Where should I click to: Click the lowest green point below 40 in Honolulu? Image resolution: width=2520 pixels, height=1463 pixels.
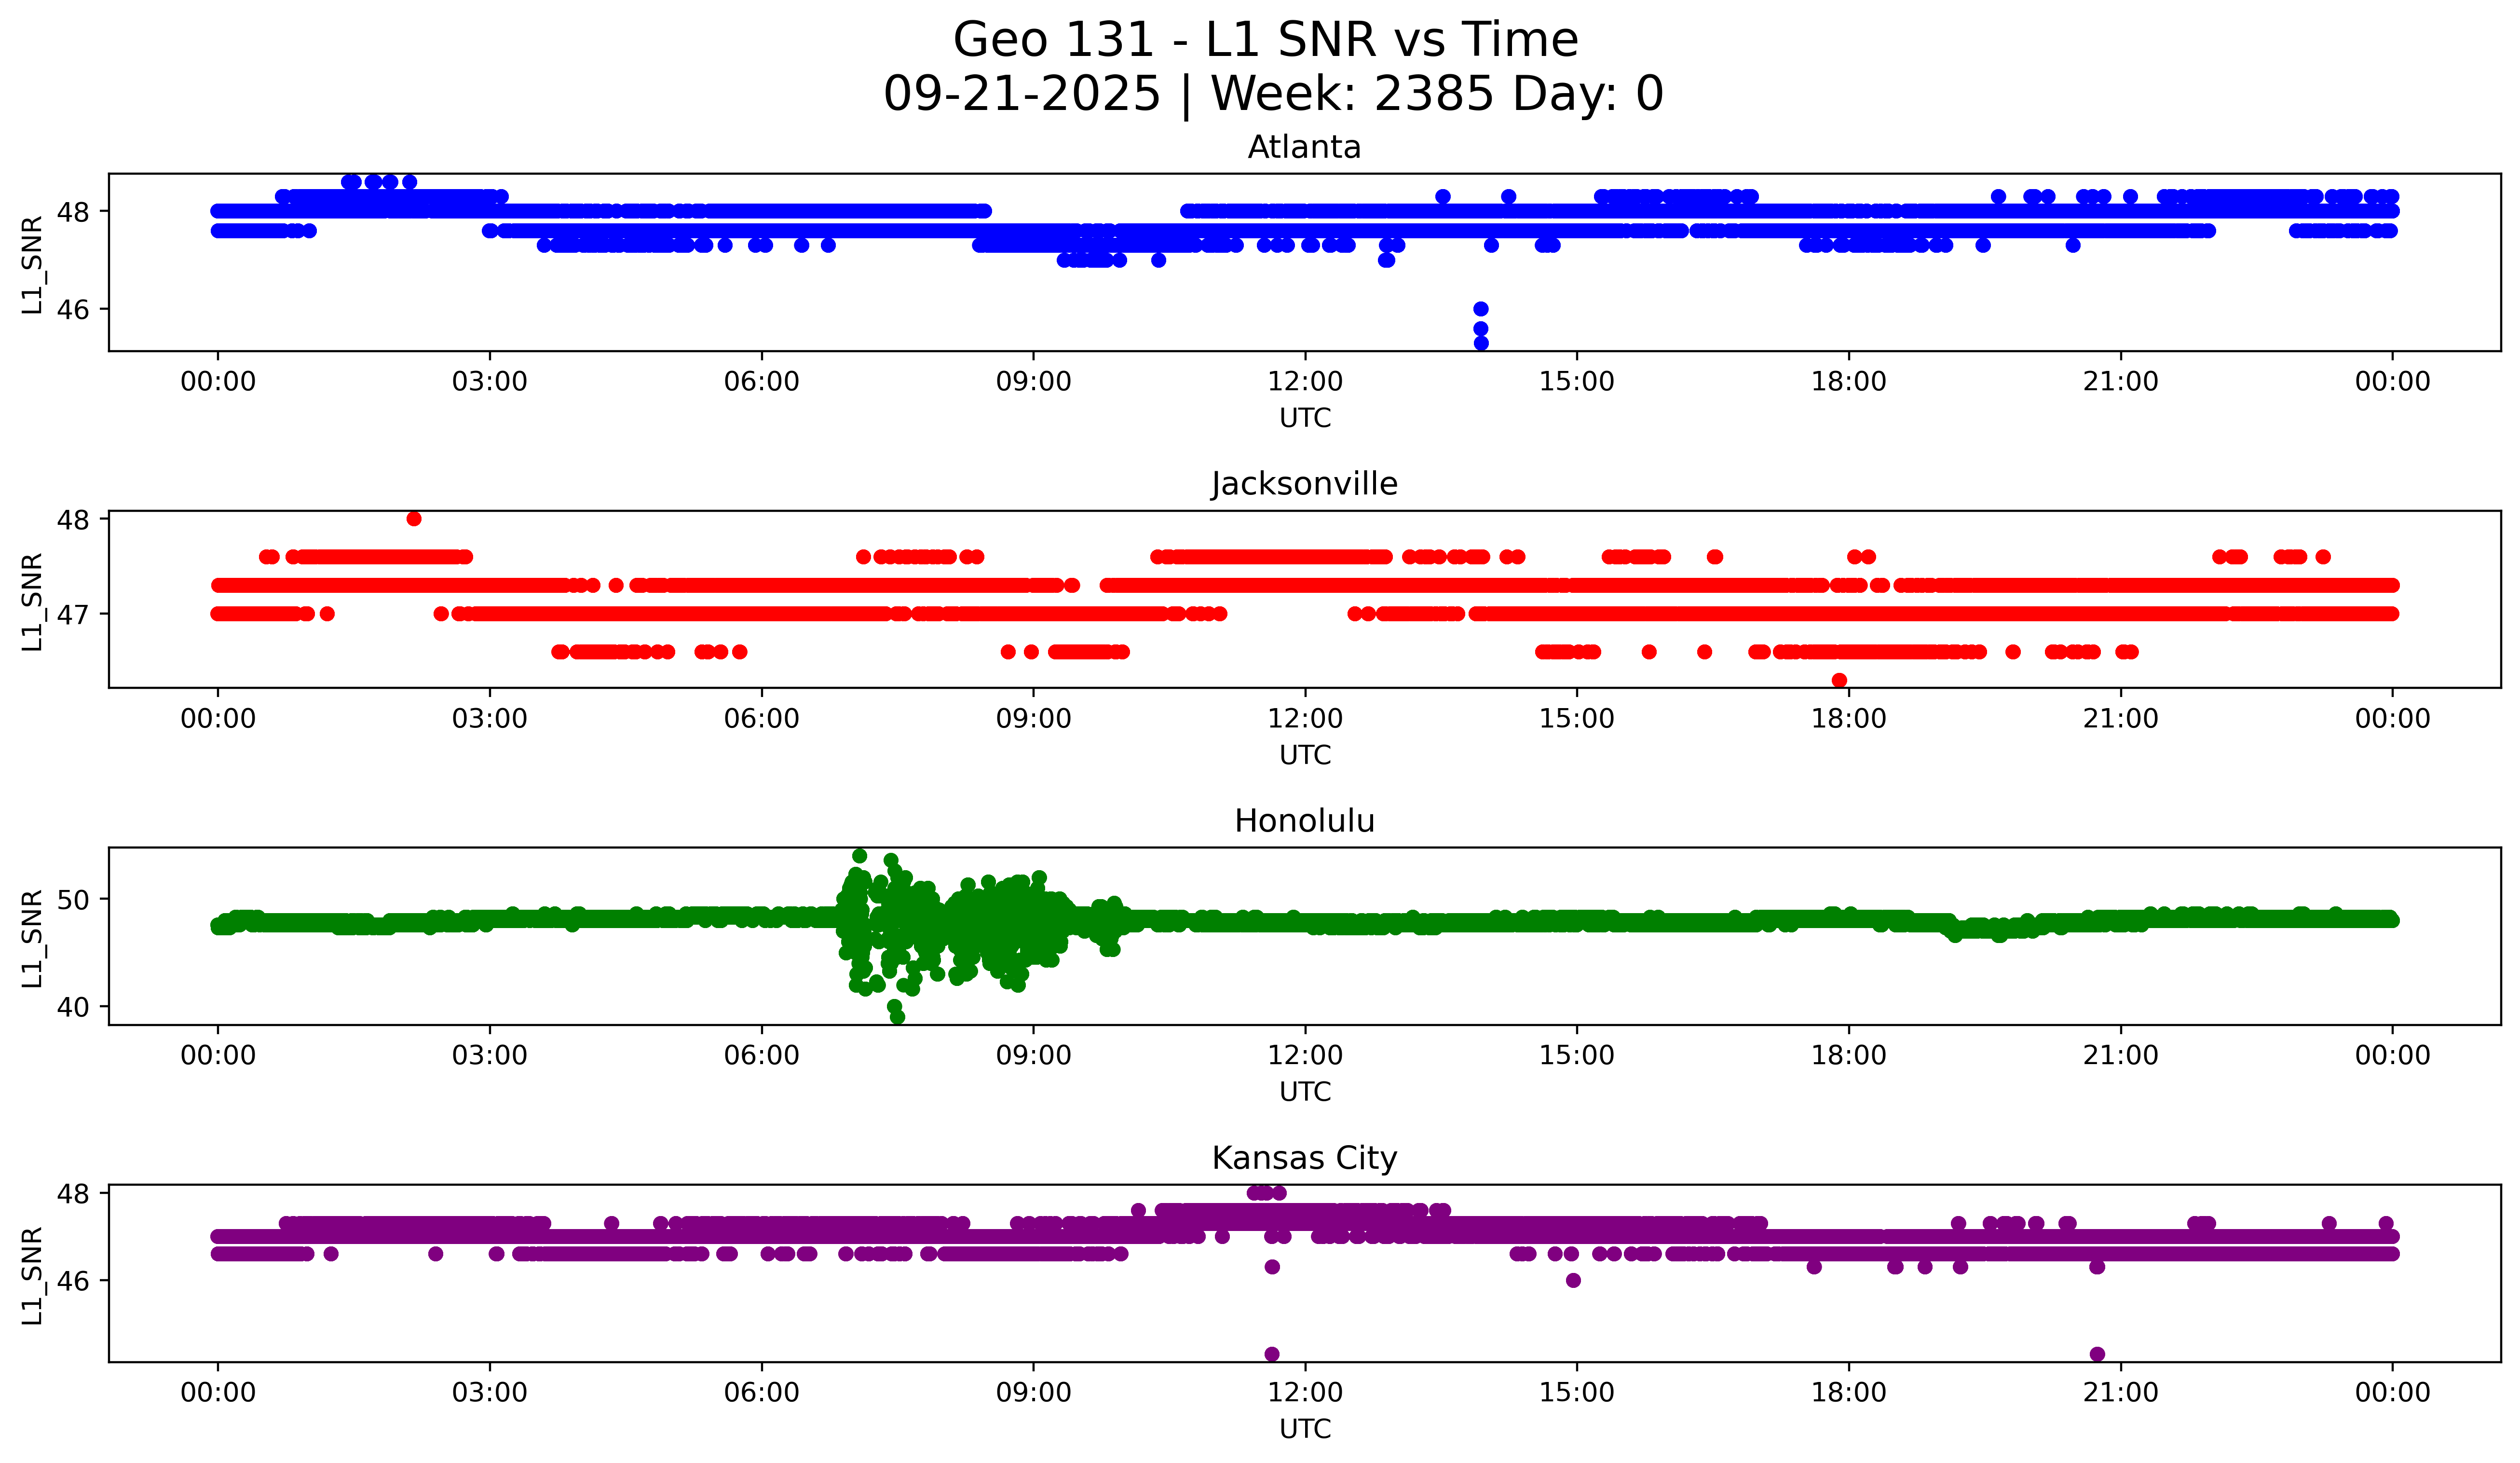pyautogui.click(x=897, y=1017)
